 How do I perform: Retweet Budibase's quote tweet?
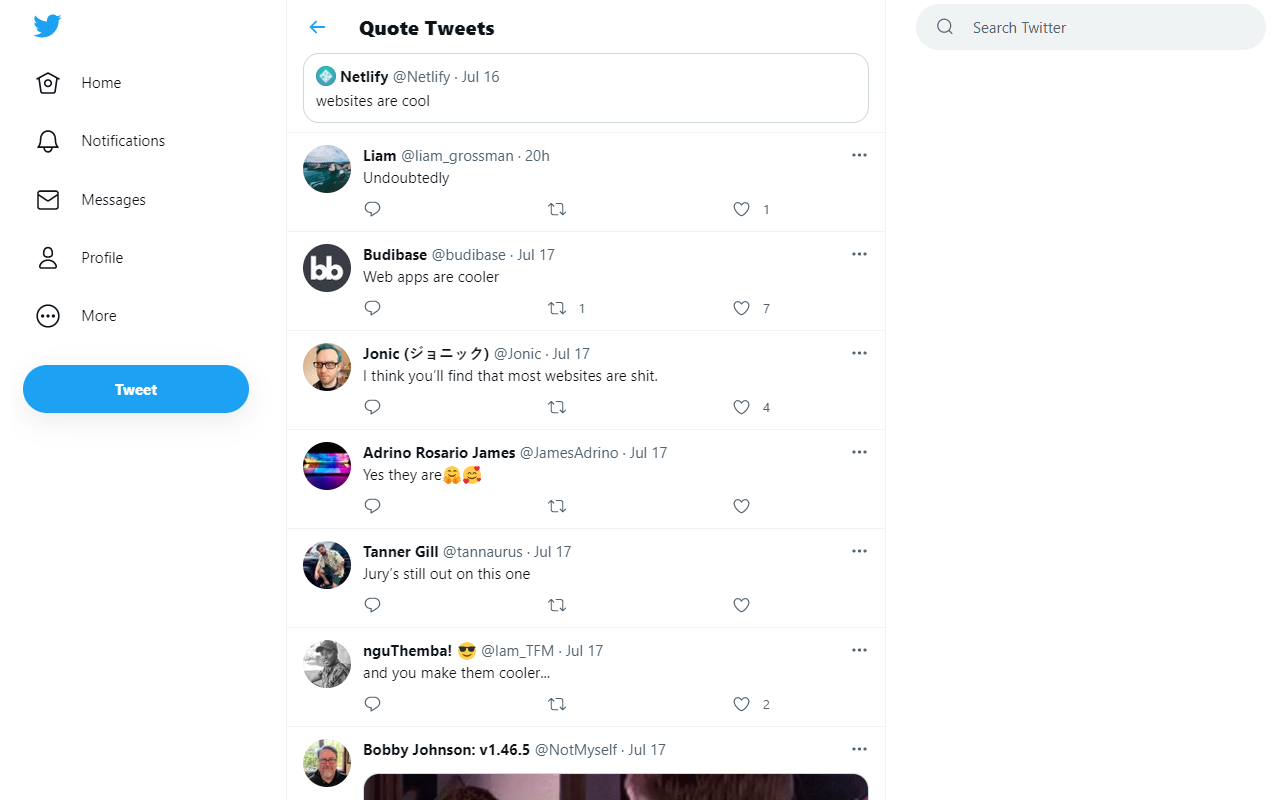click(556, 307)
